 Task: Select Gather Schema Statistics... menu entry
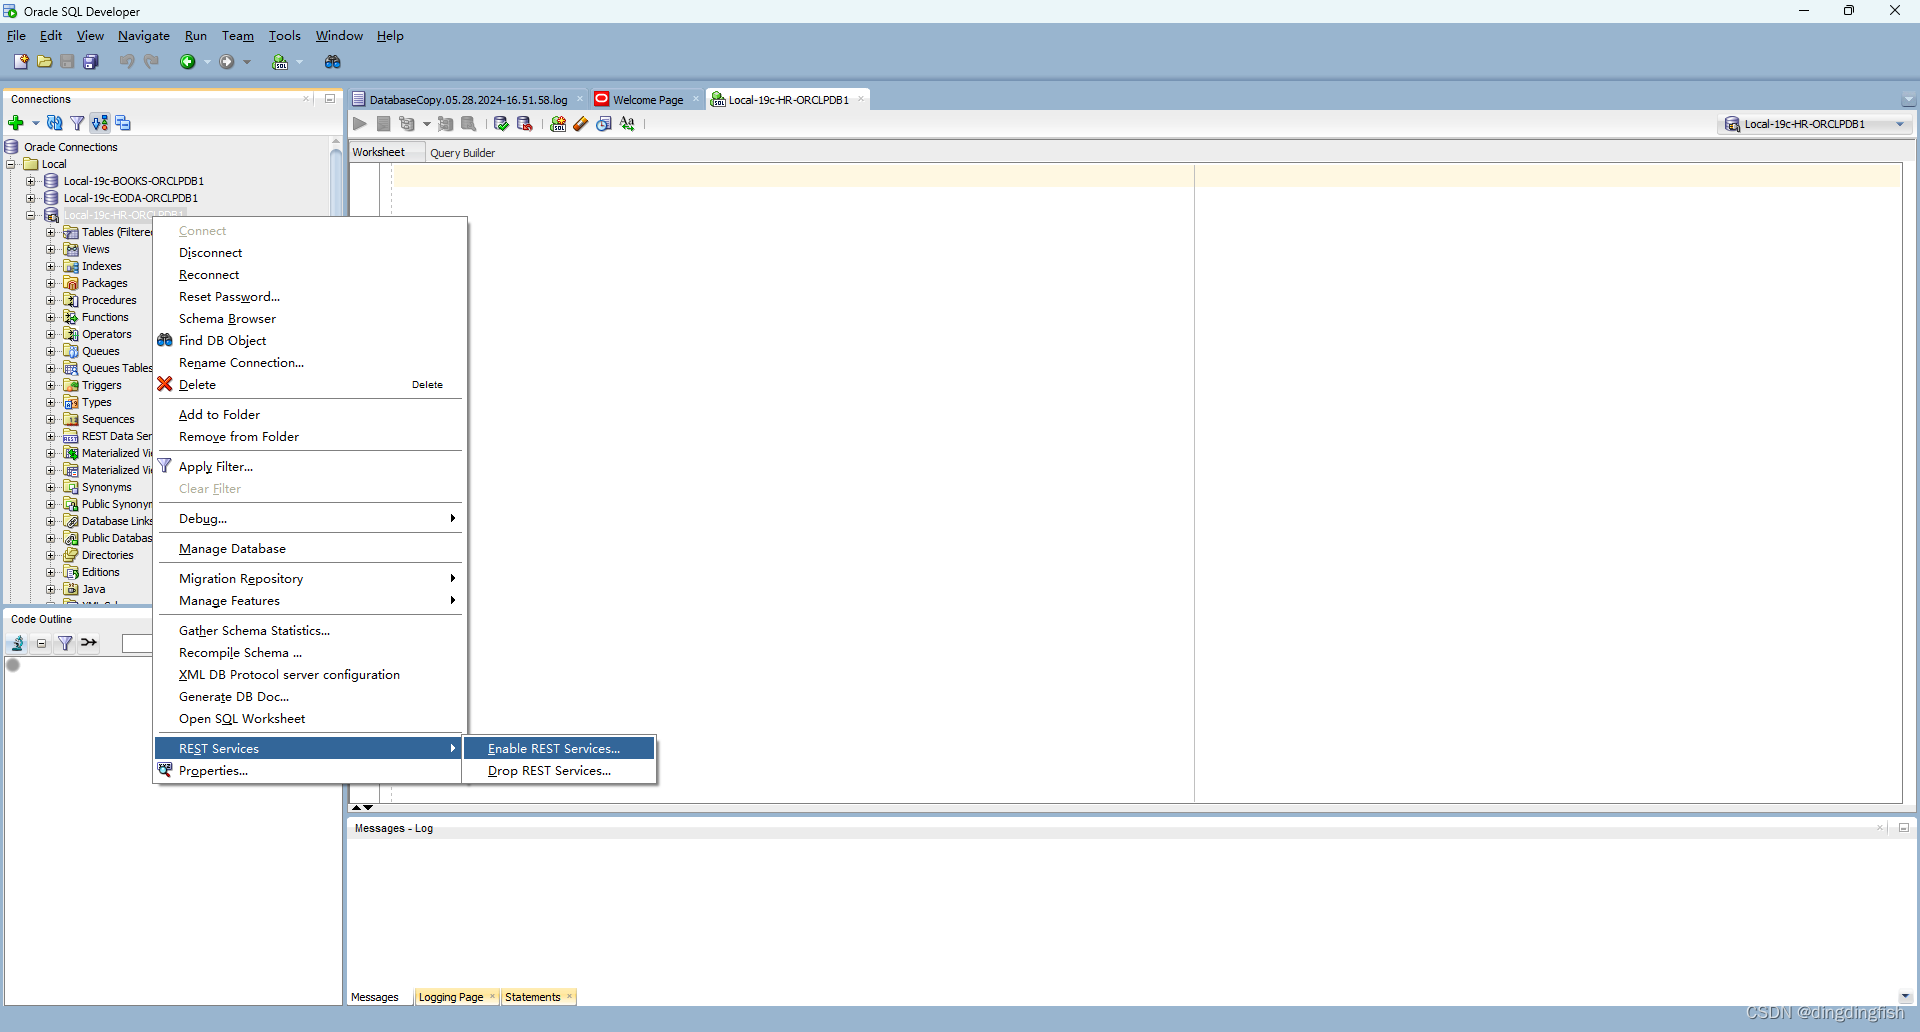pos(308,630)
